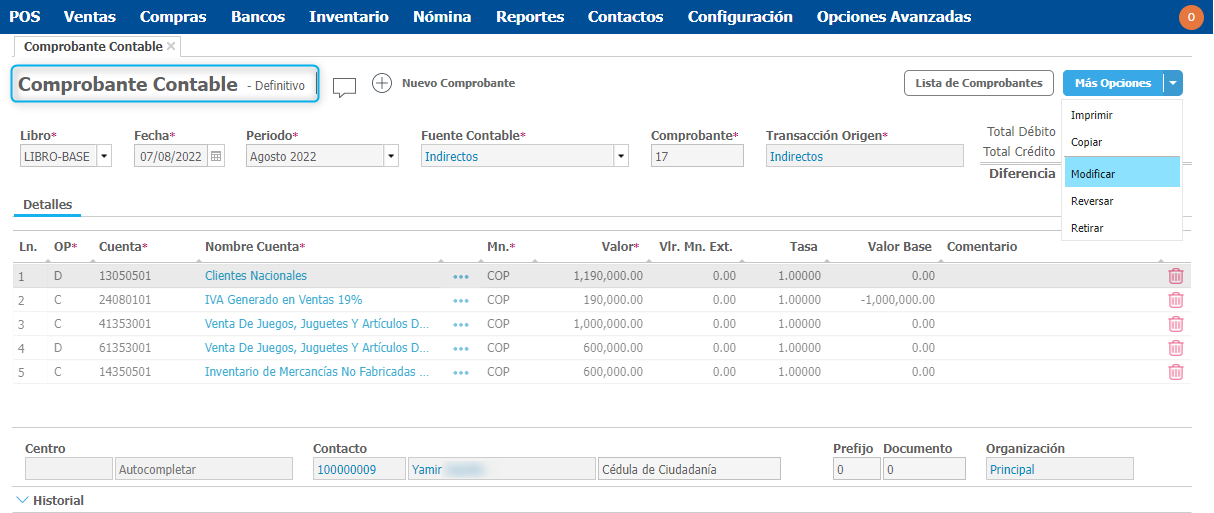The width and height of the screenshot is (1214, 513).
Task: Expand the Libro dropdown
Action: [x=104, y=156]
